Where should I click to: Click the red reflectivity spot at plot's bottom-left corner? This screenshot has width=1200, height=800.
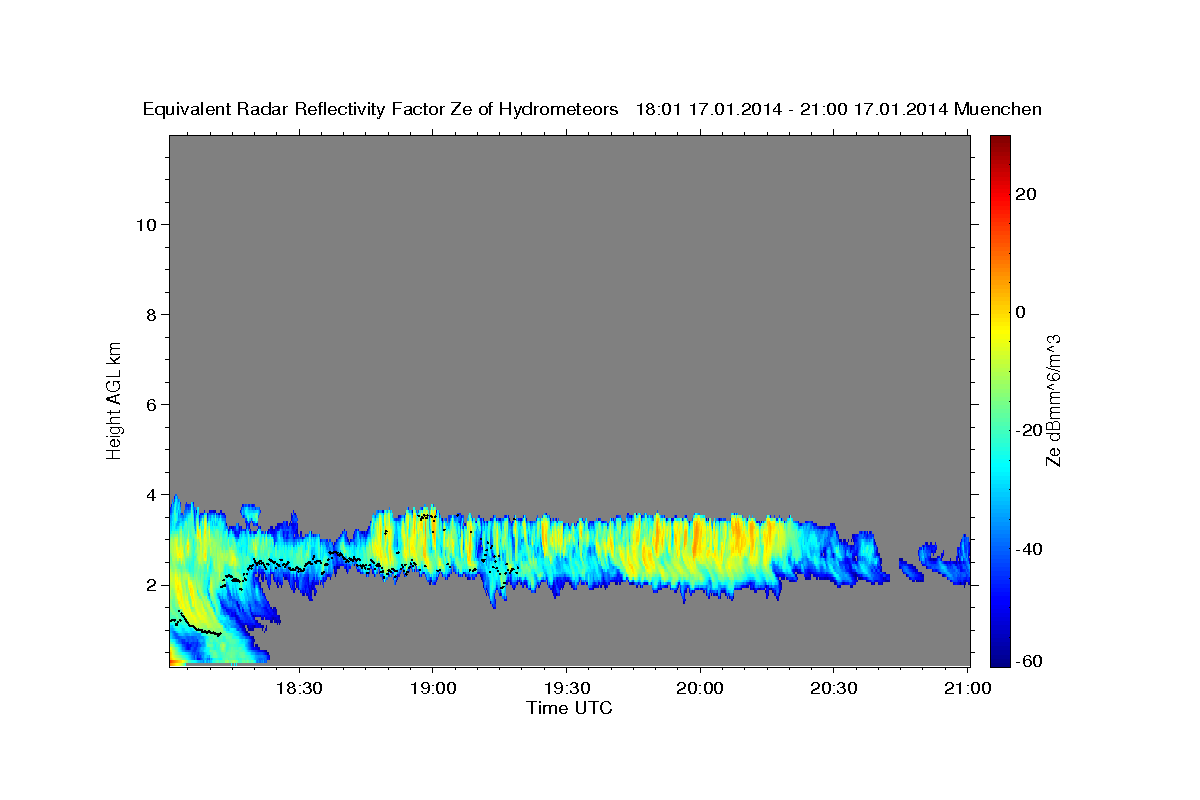click(x=175, y=661)
